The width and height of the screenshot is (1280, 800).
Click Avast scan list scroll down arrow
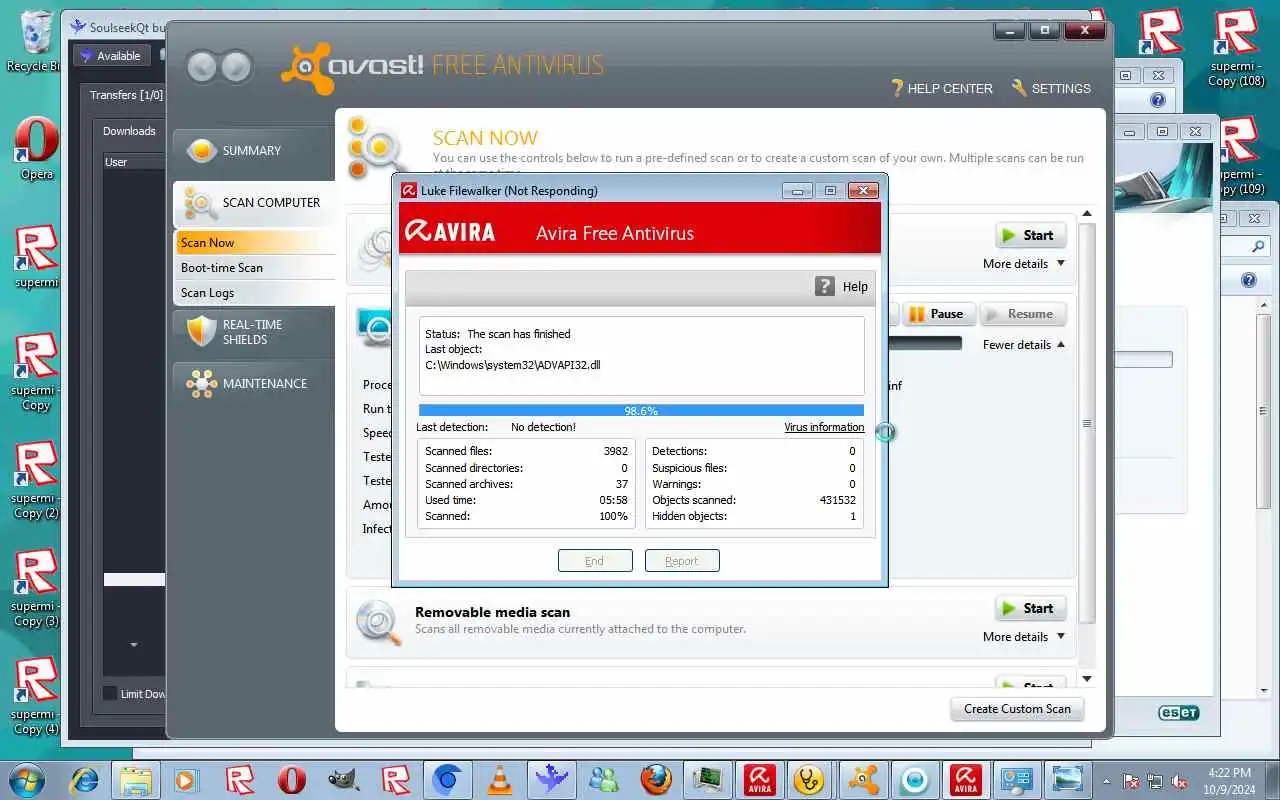click(1087, 679)
